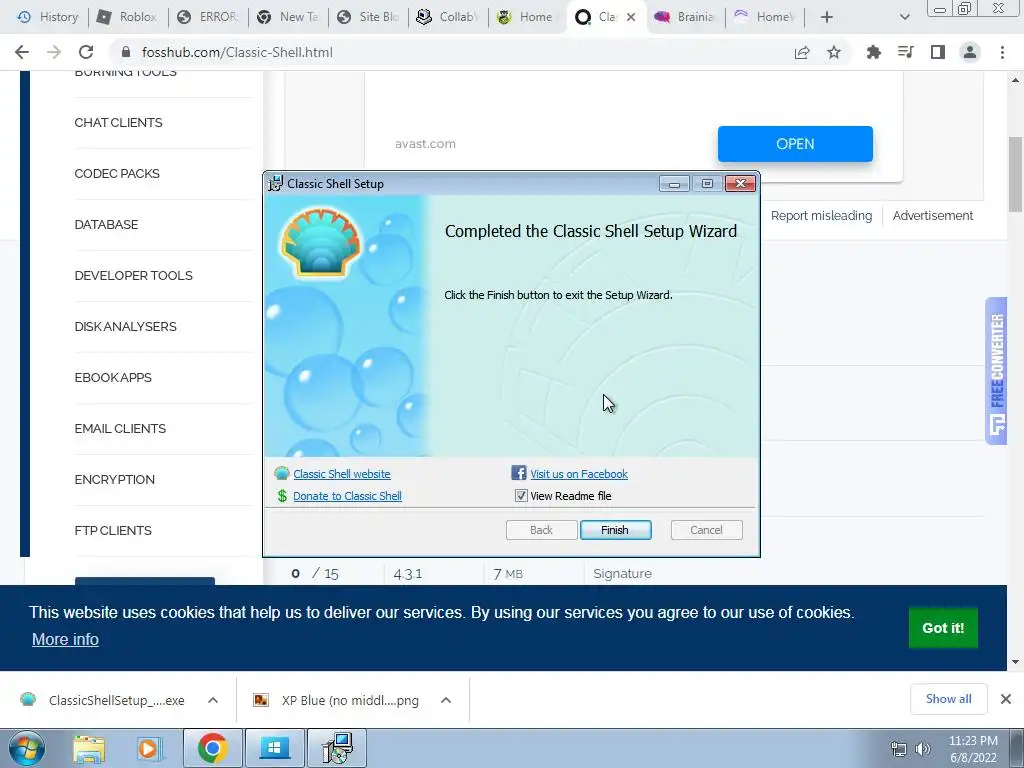Click the Free Converter side tab
This screenshot has height=768, width=1024.
tap(997, 371)
